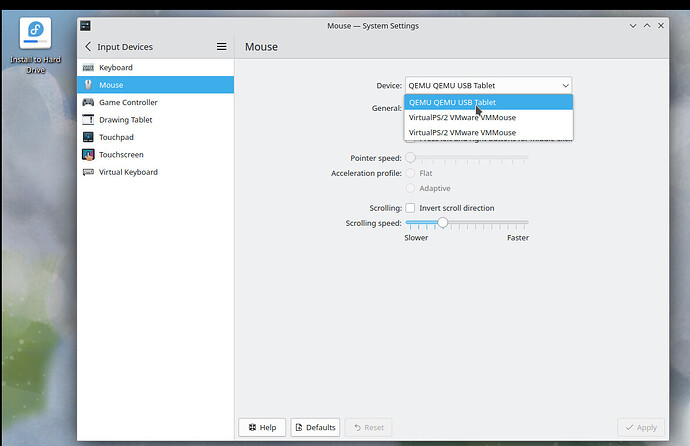The width and height of the screenshot is (690, 446).
Task: Go back from Input Devices
Action: 88,47
